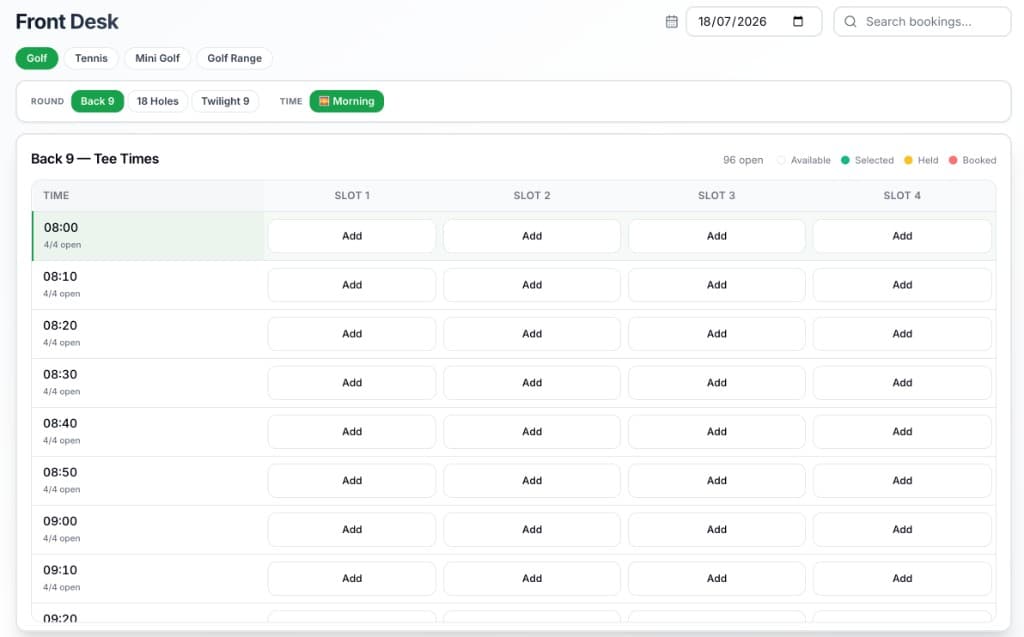Click the TIME column header
This screenshot has height=637, width=1024.
(x=56, y=195)
